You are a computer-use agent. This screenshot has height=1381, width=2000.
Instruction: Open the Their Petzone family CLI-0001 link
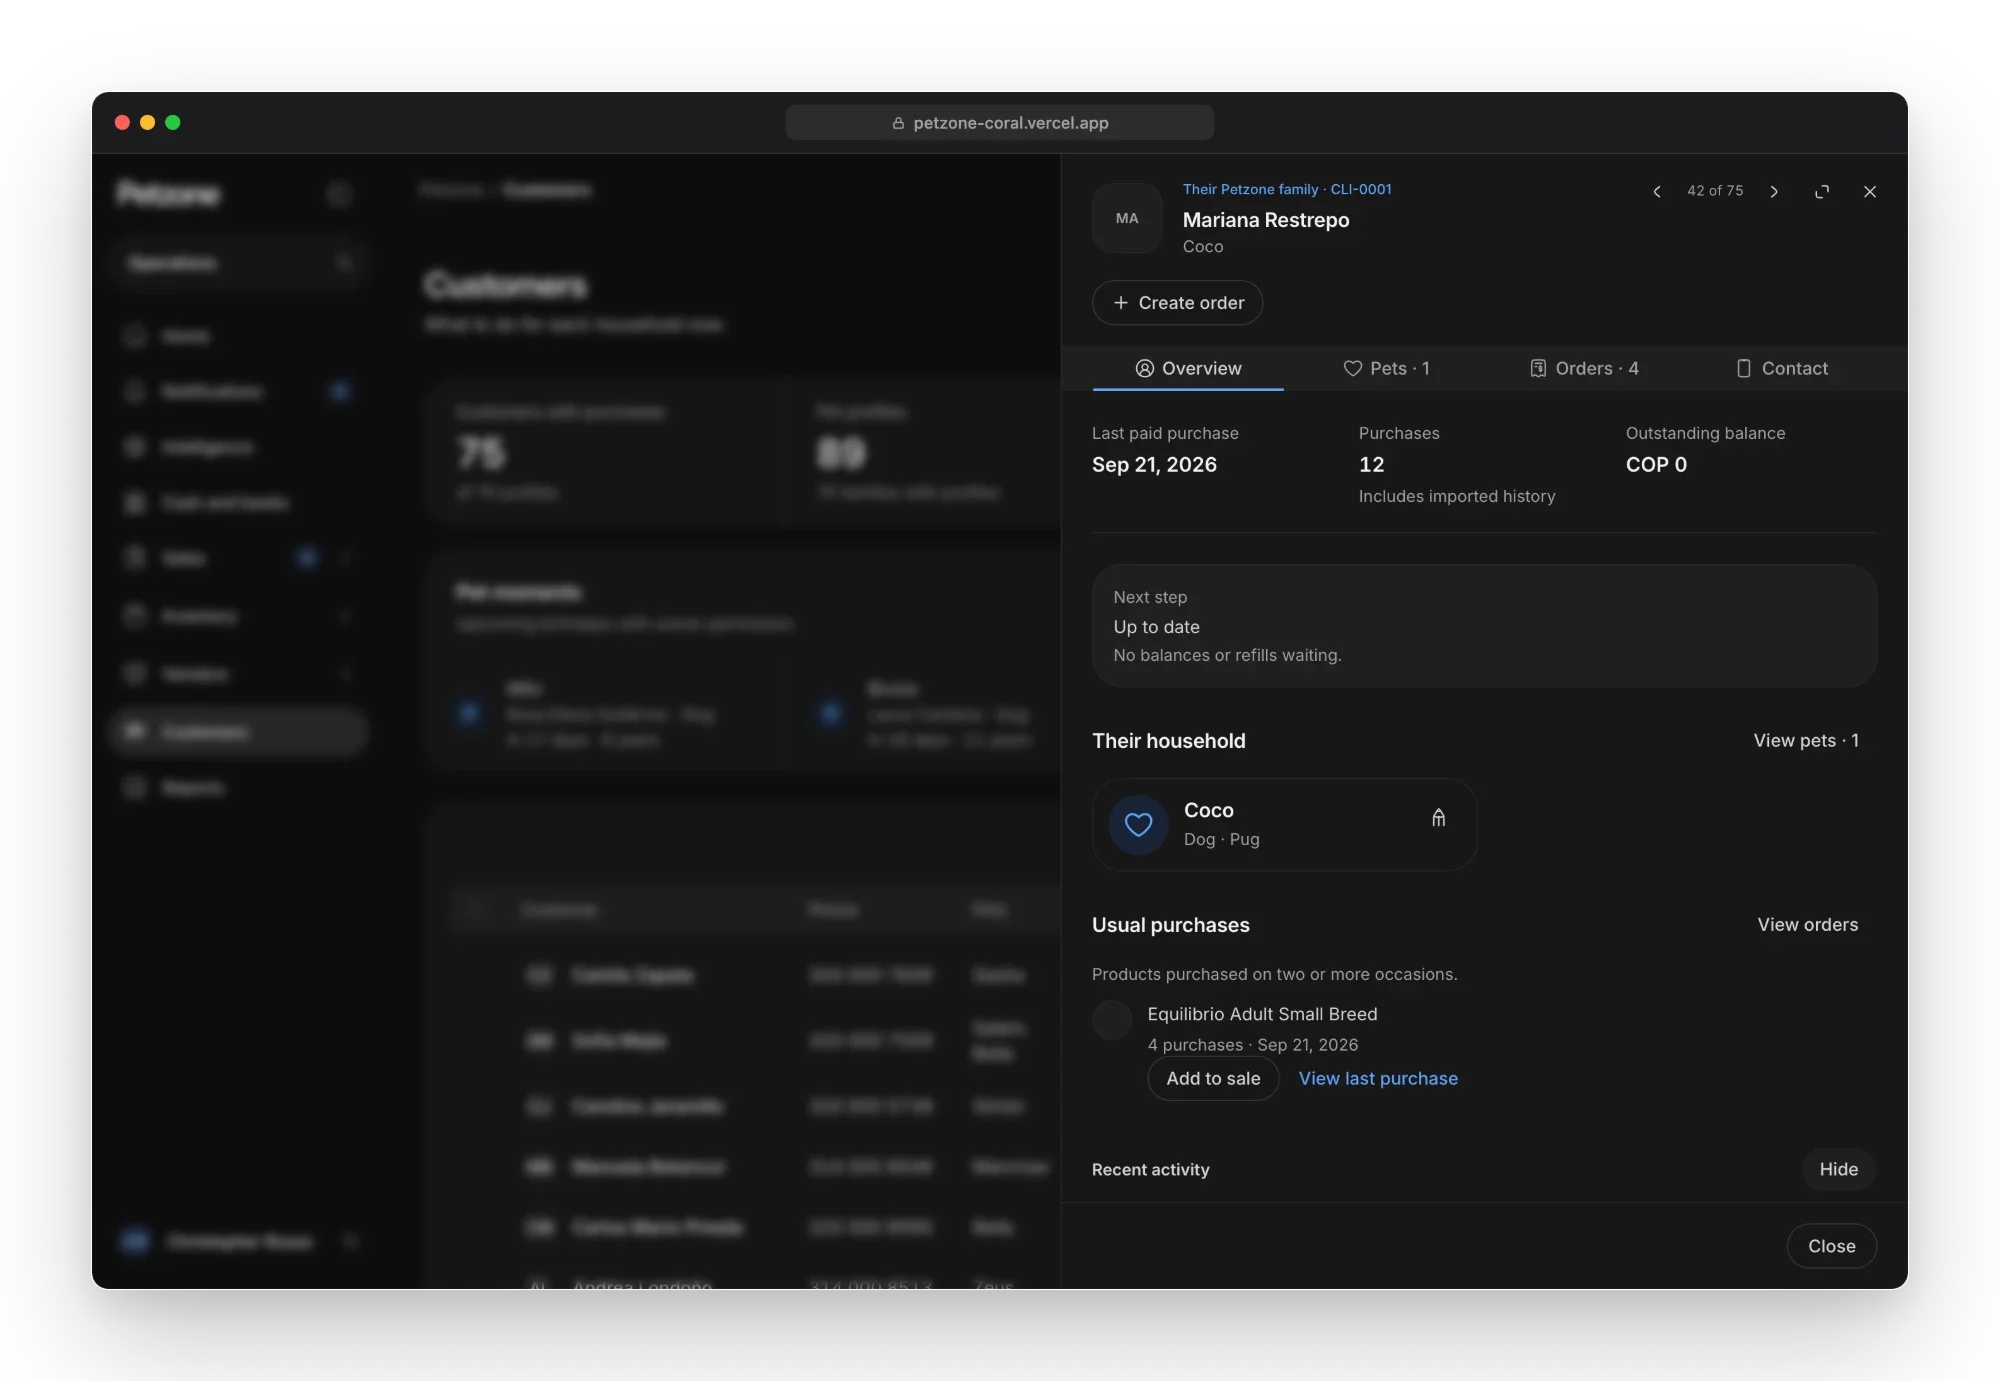(1287, 189)
